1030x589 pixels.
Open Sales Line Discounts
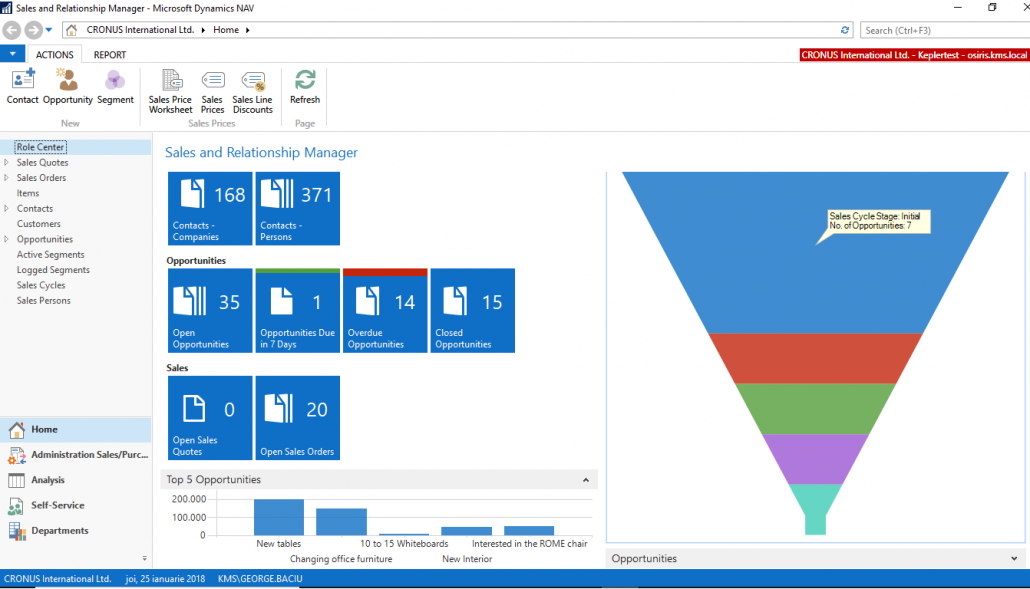point(252,91)
